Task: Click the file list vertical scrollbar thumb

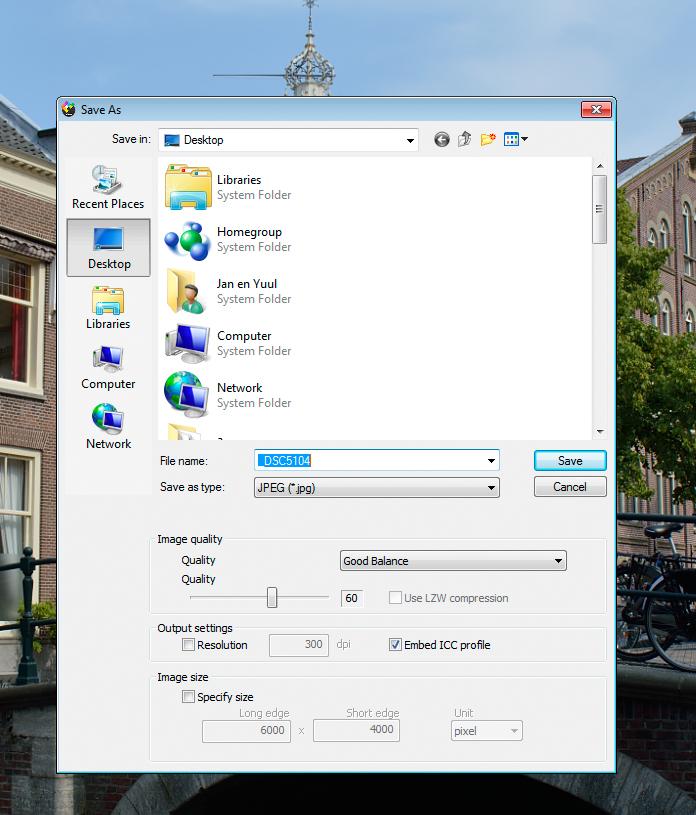Action: 599,209
